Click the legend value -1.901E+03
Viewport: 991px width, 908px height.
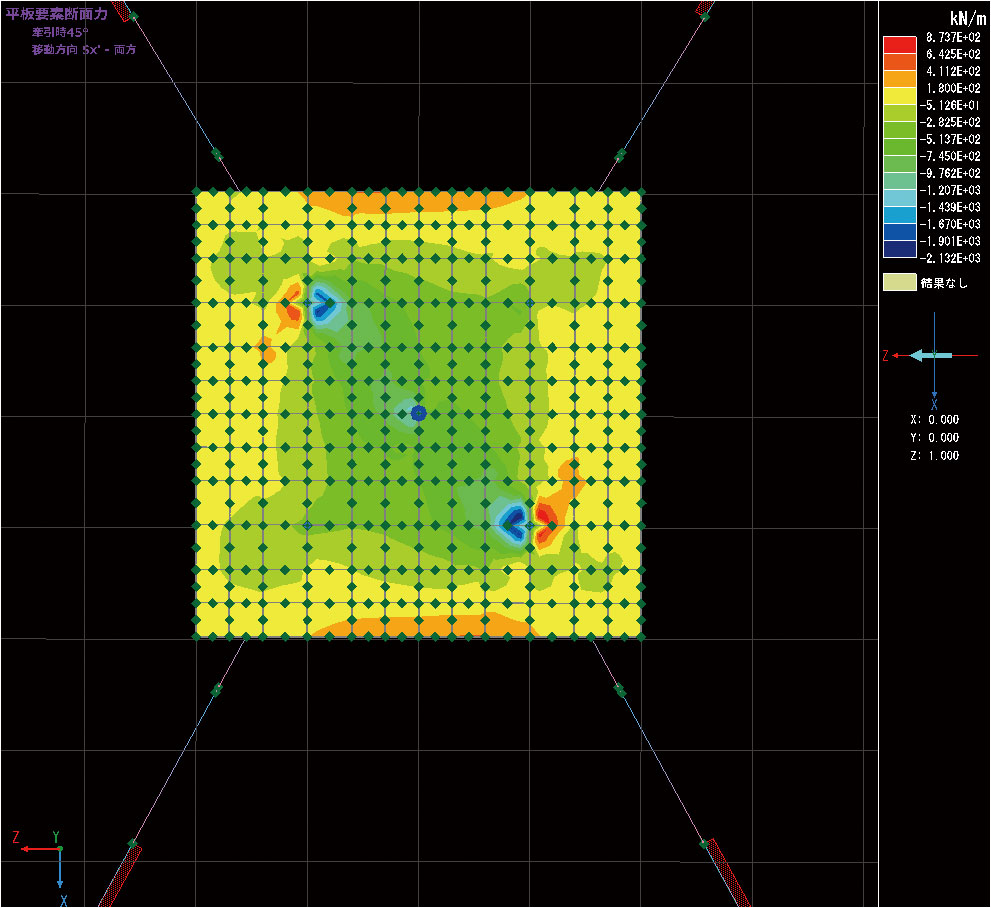[950, 241]
